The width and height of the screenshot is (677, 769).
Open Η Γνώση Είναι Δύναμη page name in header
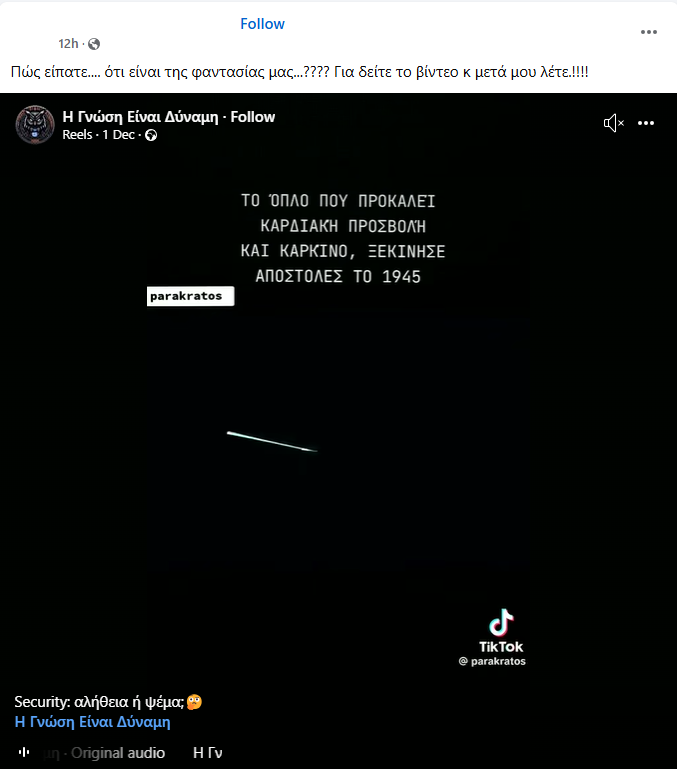click(140, 117)
